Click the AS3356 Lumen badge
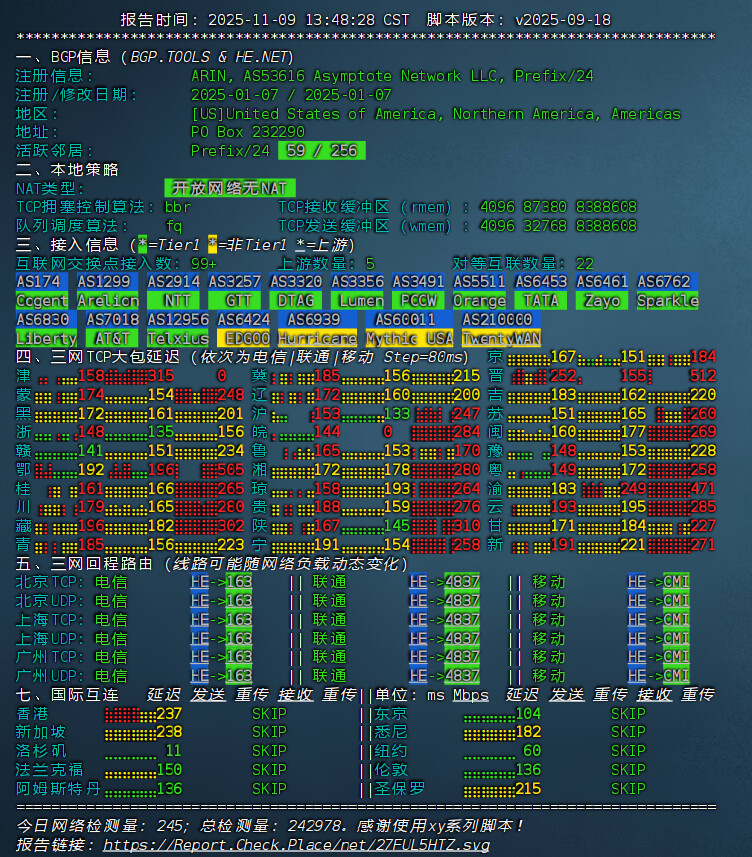This screenshot has height=857, width=752. (x=358, y=291)
